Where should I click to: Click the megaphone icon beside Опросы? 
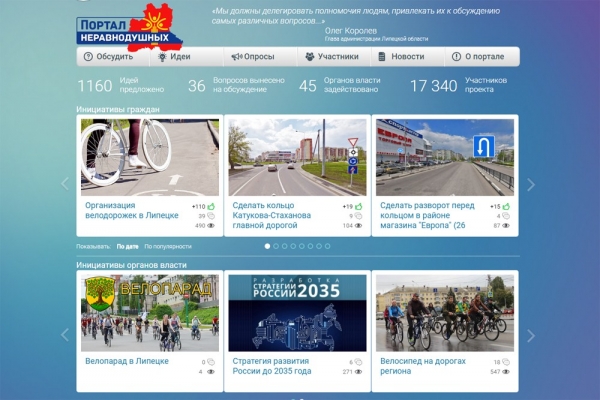(x=236, y=57)
